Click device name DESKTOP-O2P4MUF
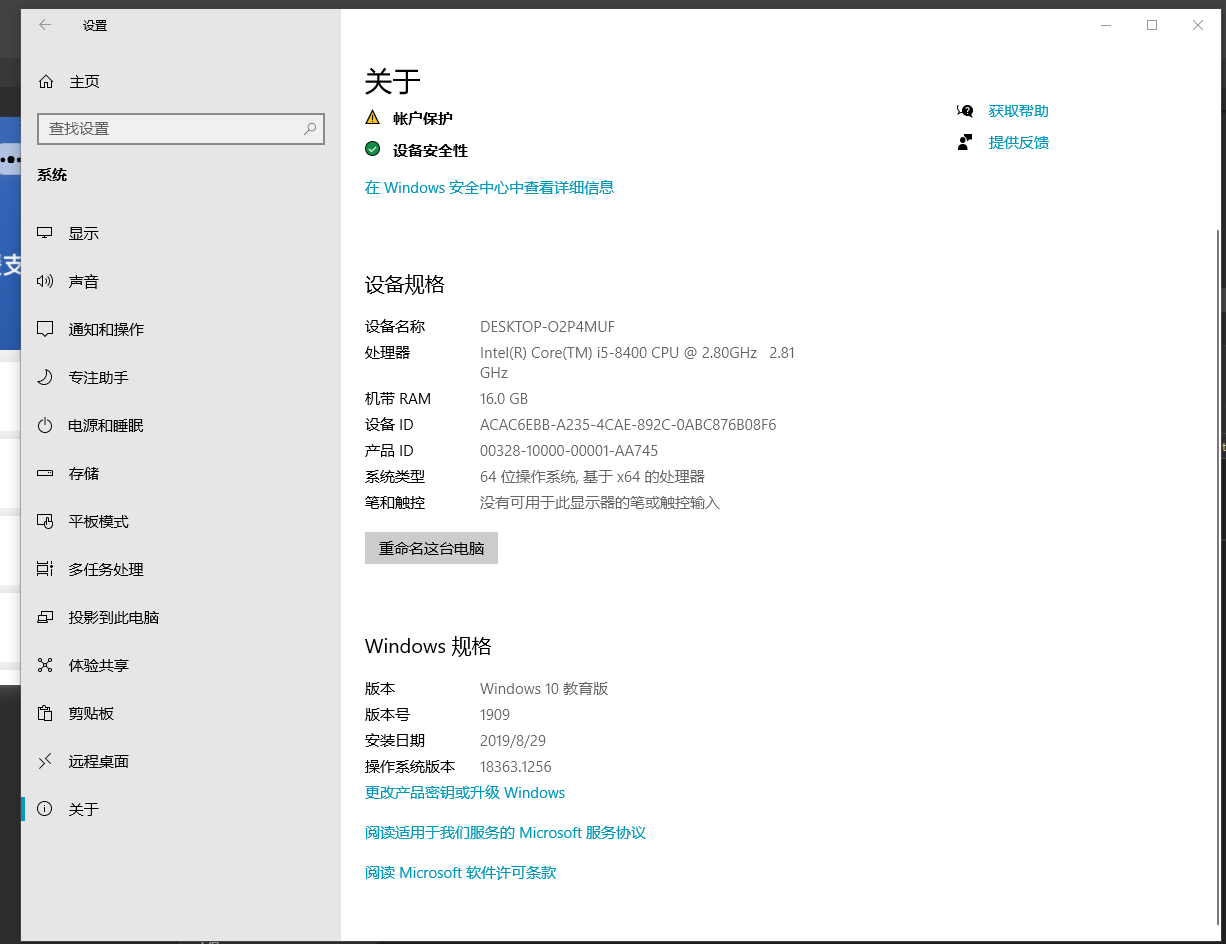The height and width of the screenshot is (944, 1226). [547, 327]
